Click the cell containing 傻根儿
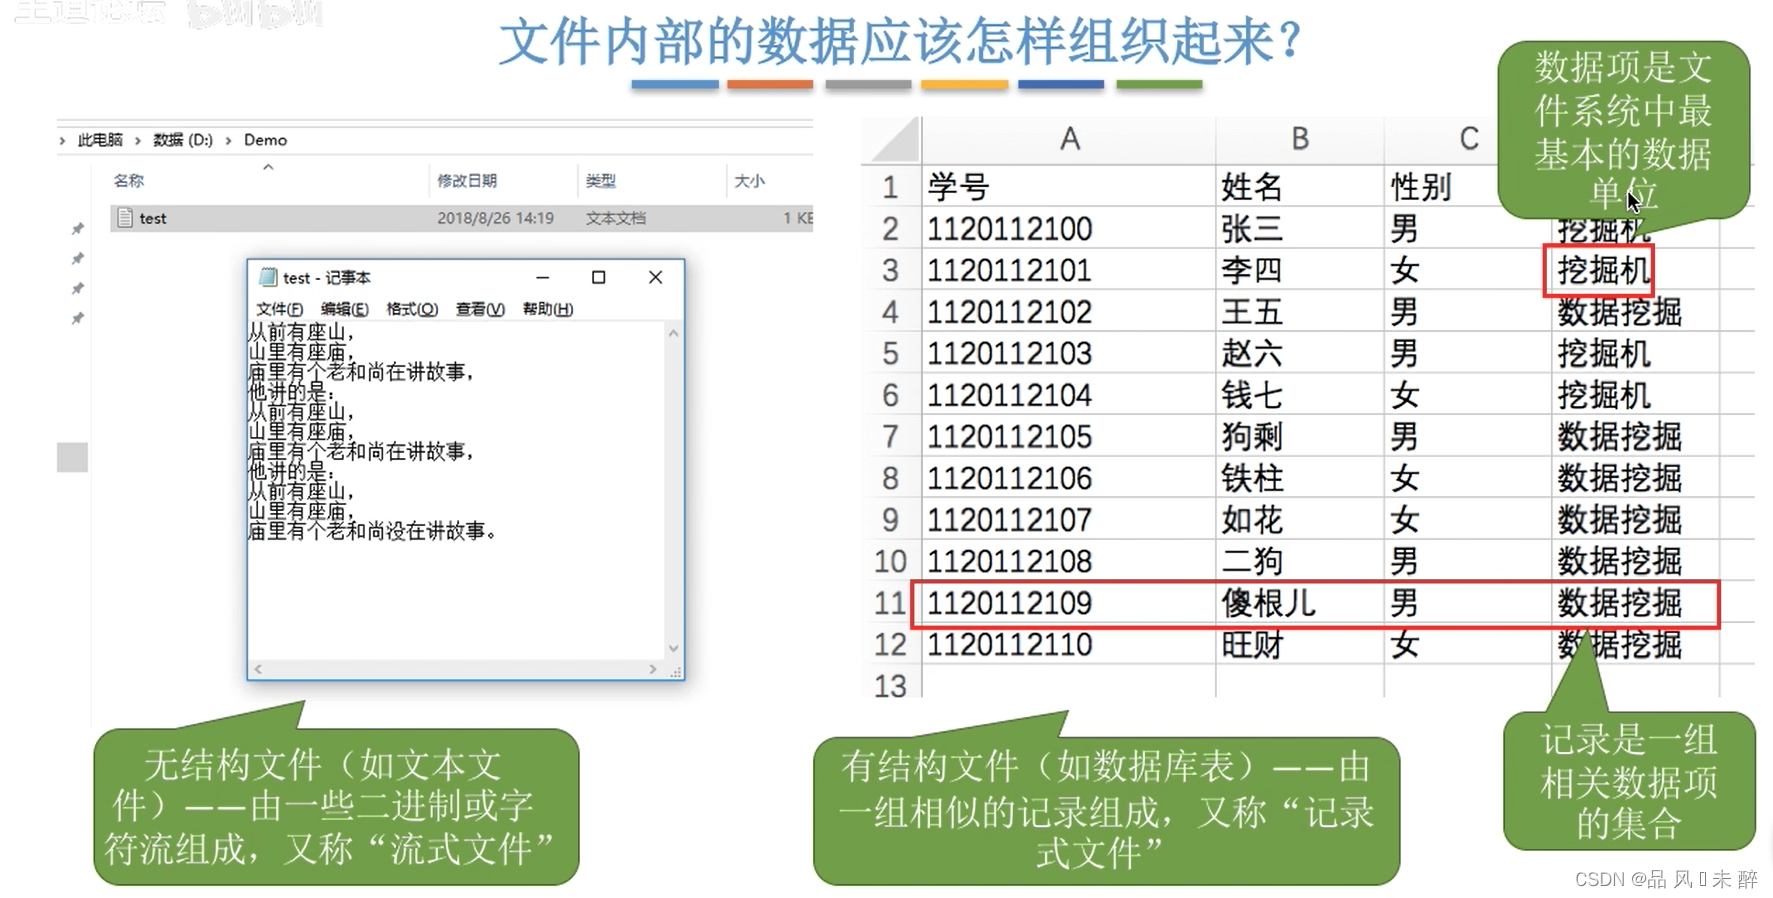Image resolution: width=1773 pixels, height=898 pixels. click(x=1300, y=603)
